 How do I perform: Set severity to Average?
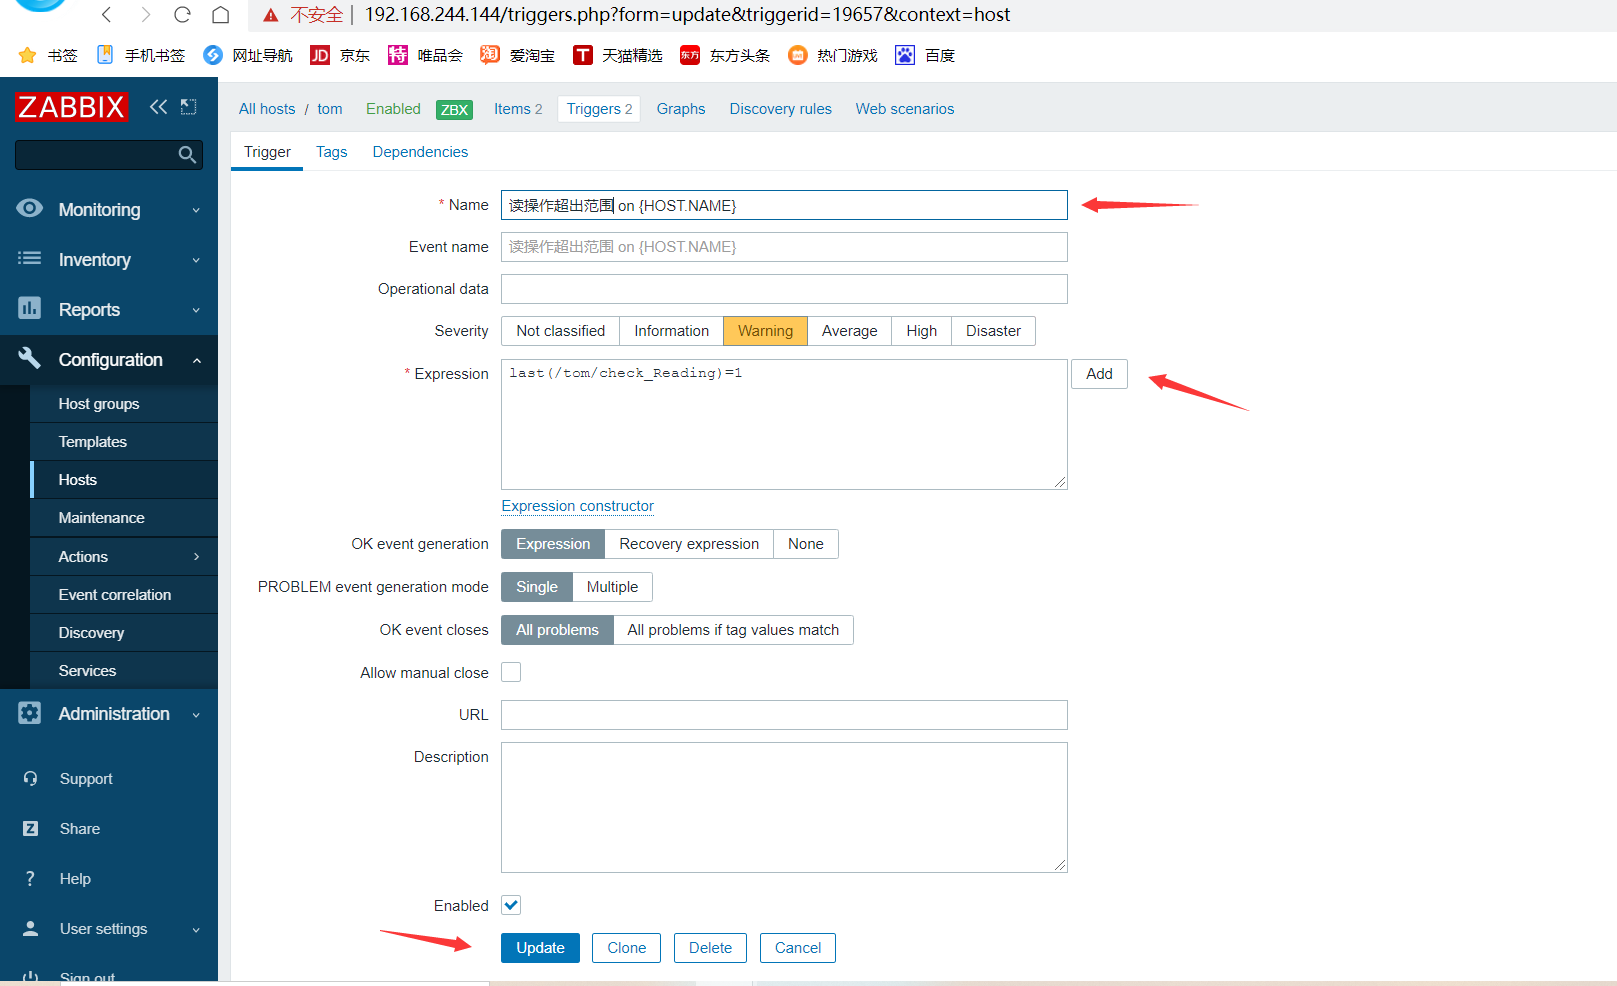click(x=850, y=331)
